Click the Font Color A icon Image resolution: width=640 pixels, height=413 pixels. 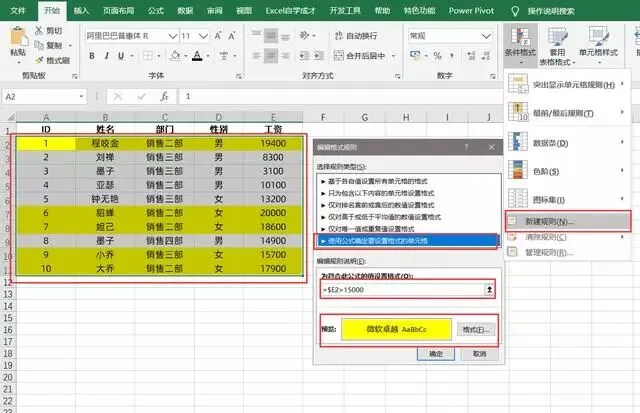[x=197, y=56]
